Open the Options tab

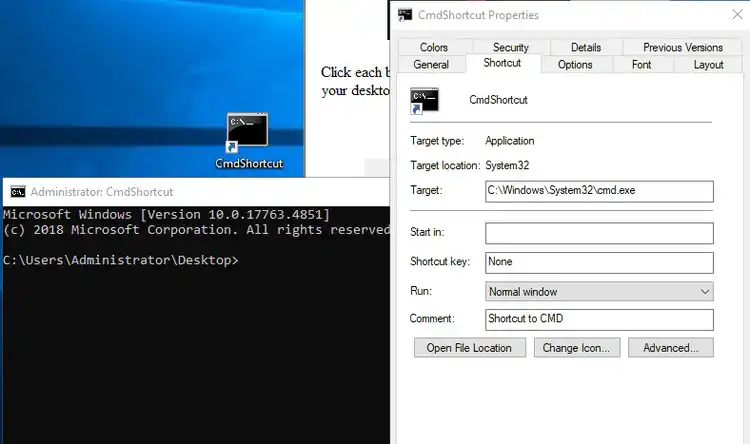pos(575,65)
